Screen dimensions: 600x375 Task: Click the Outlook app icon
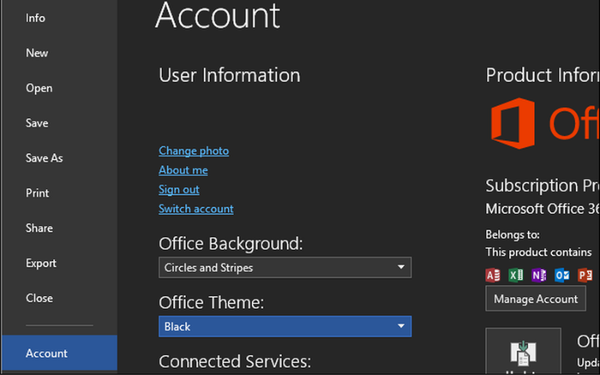(x=562, y=275)
